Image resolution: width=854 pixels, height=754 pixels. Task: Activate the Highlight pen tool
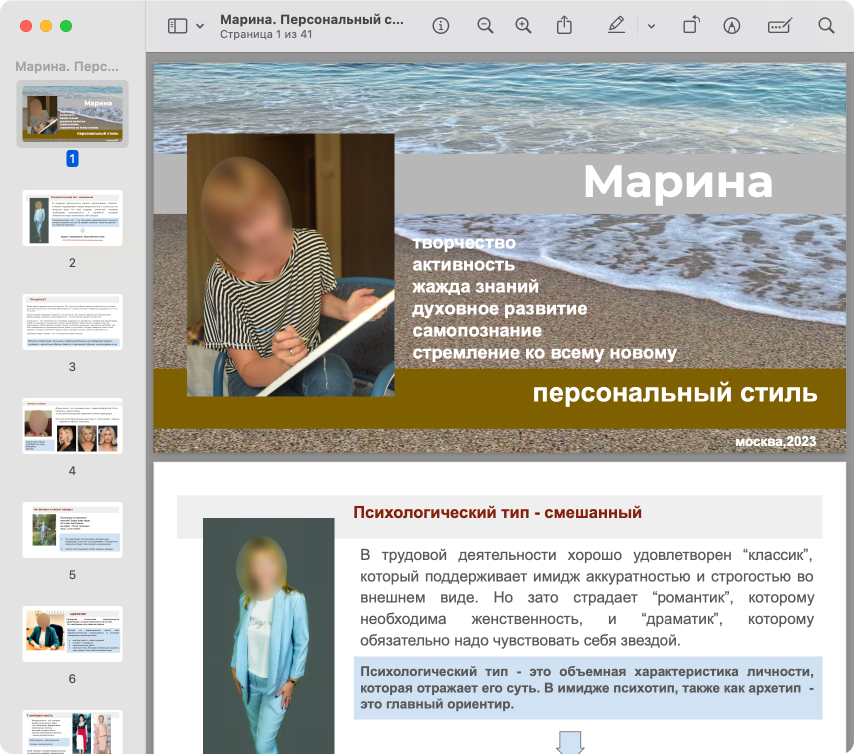coord(616,26)
